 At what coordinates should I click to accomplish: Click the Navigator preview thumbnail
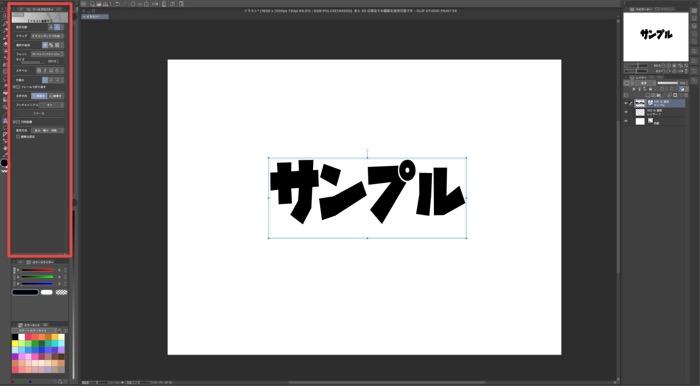[656, 37]
